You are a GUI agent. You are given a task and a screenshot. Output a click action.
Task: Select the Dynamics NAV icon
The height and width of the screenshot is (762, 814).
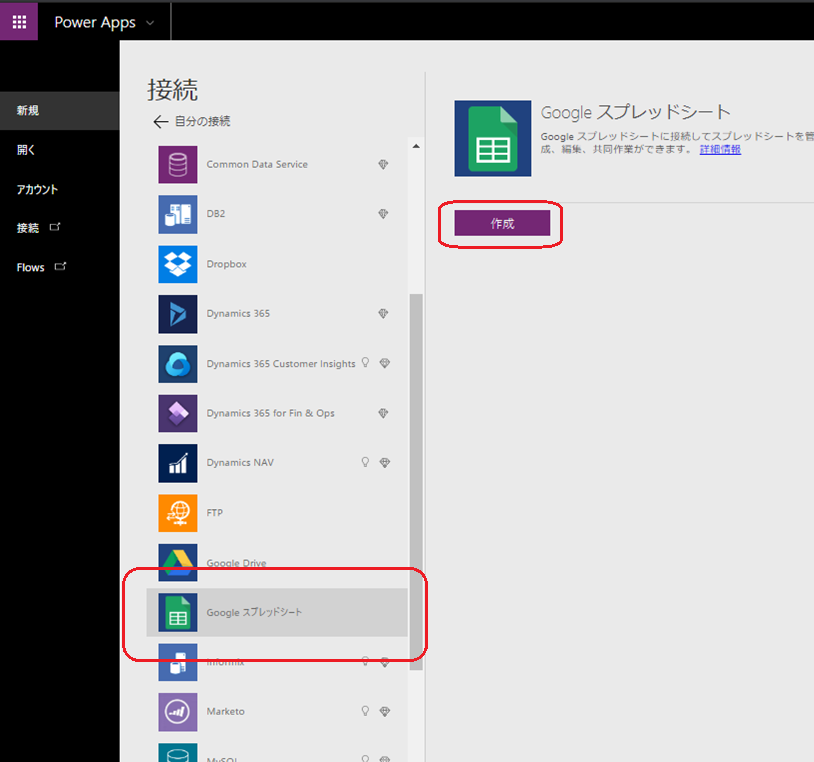click(178, 463)
